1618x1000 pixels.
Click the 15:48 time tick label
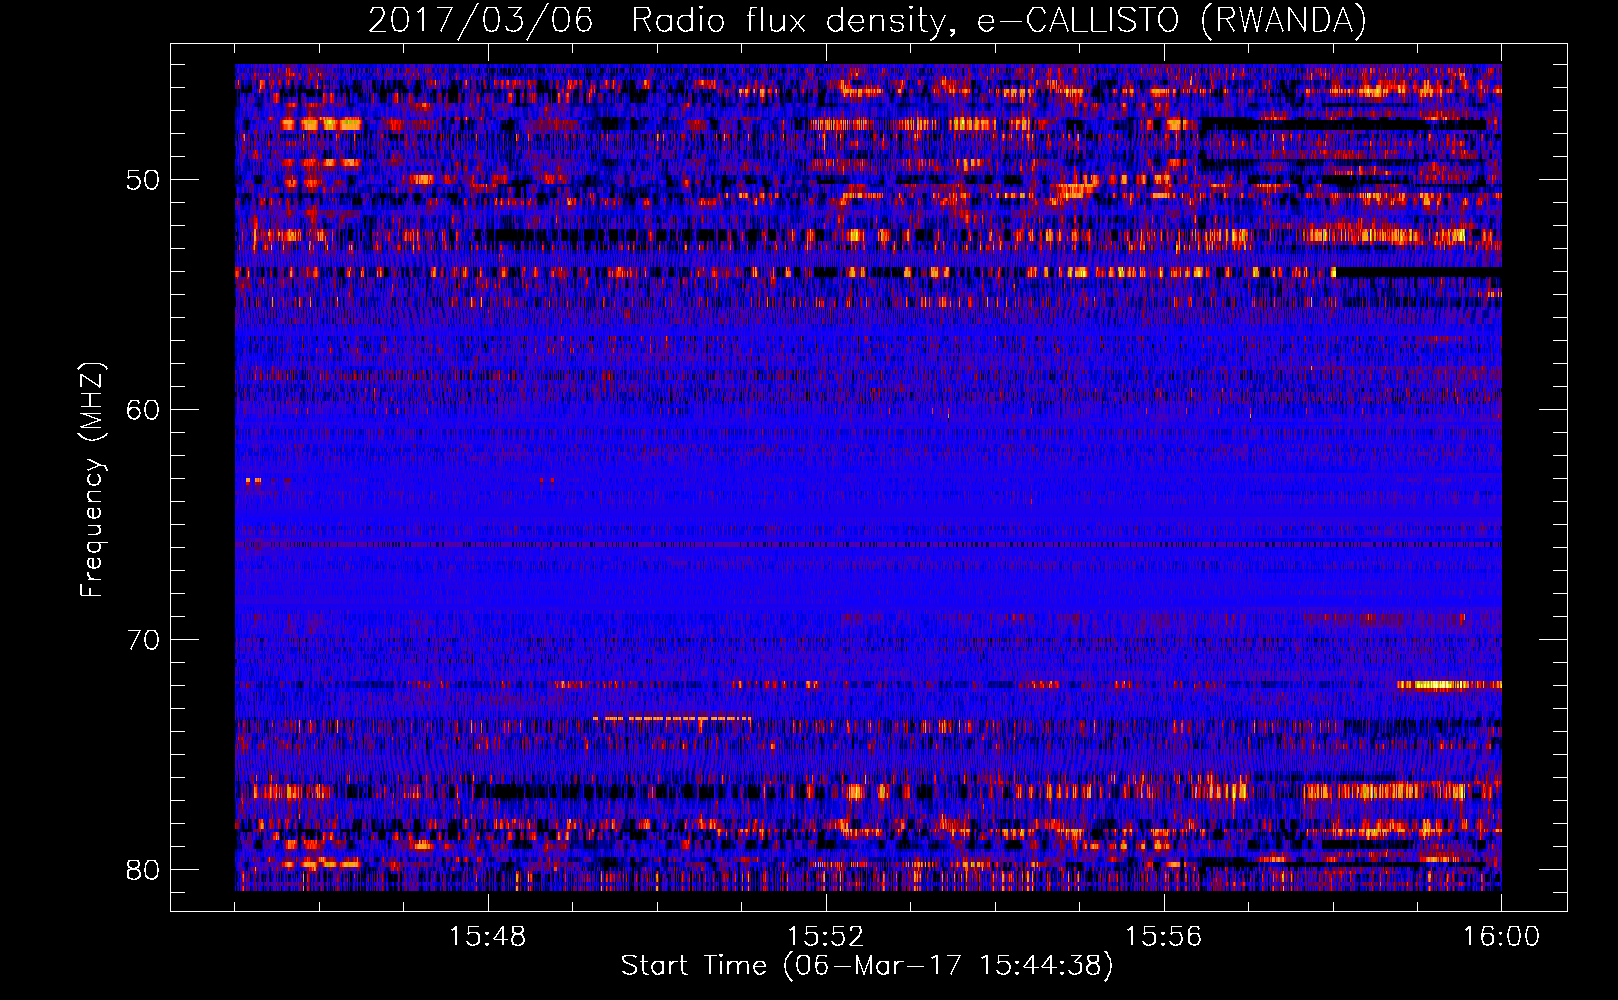click(488, 937)
